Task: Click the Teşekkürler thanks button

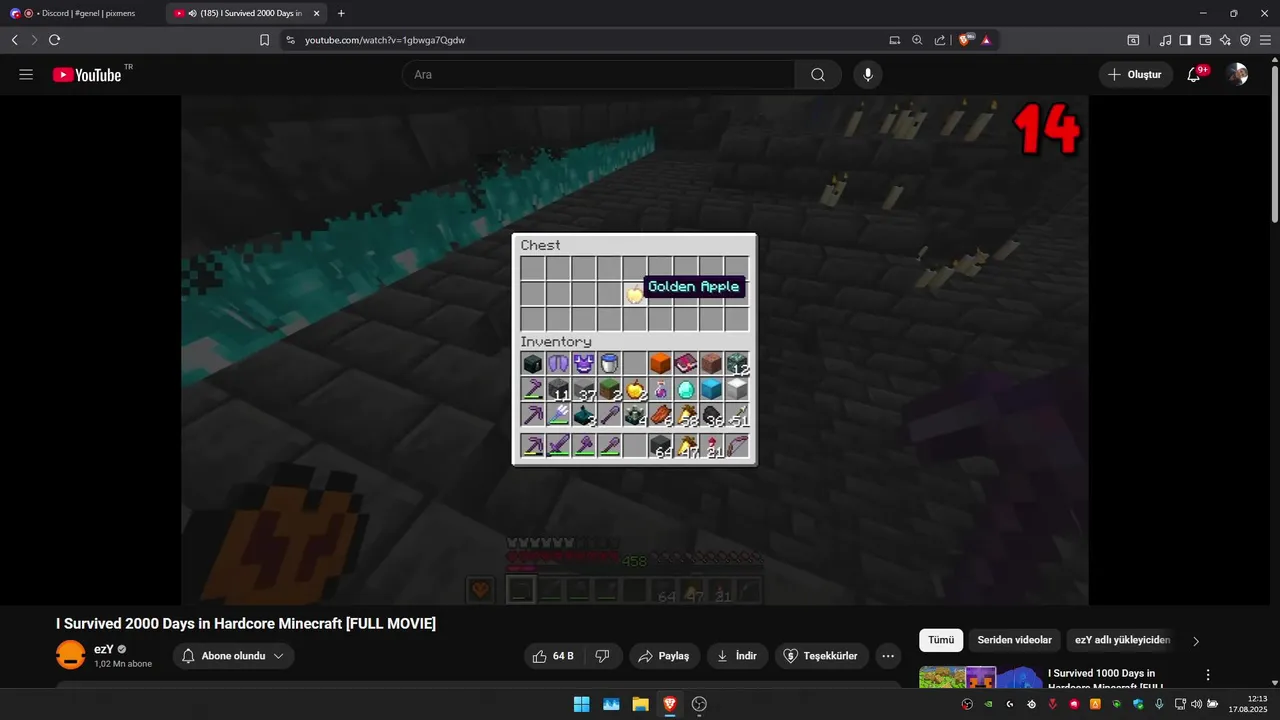Action: [x=820, y=656]
